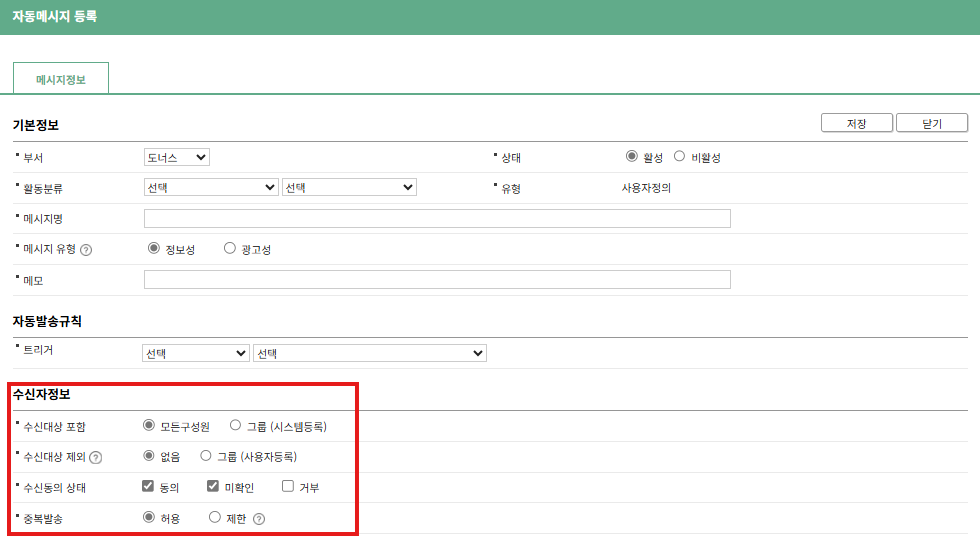Screen dimensions: 980x540
Task: Select 허용 for 중복발송
Action: click(x=149, y=517)
